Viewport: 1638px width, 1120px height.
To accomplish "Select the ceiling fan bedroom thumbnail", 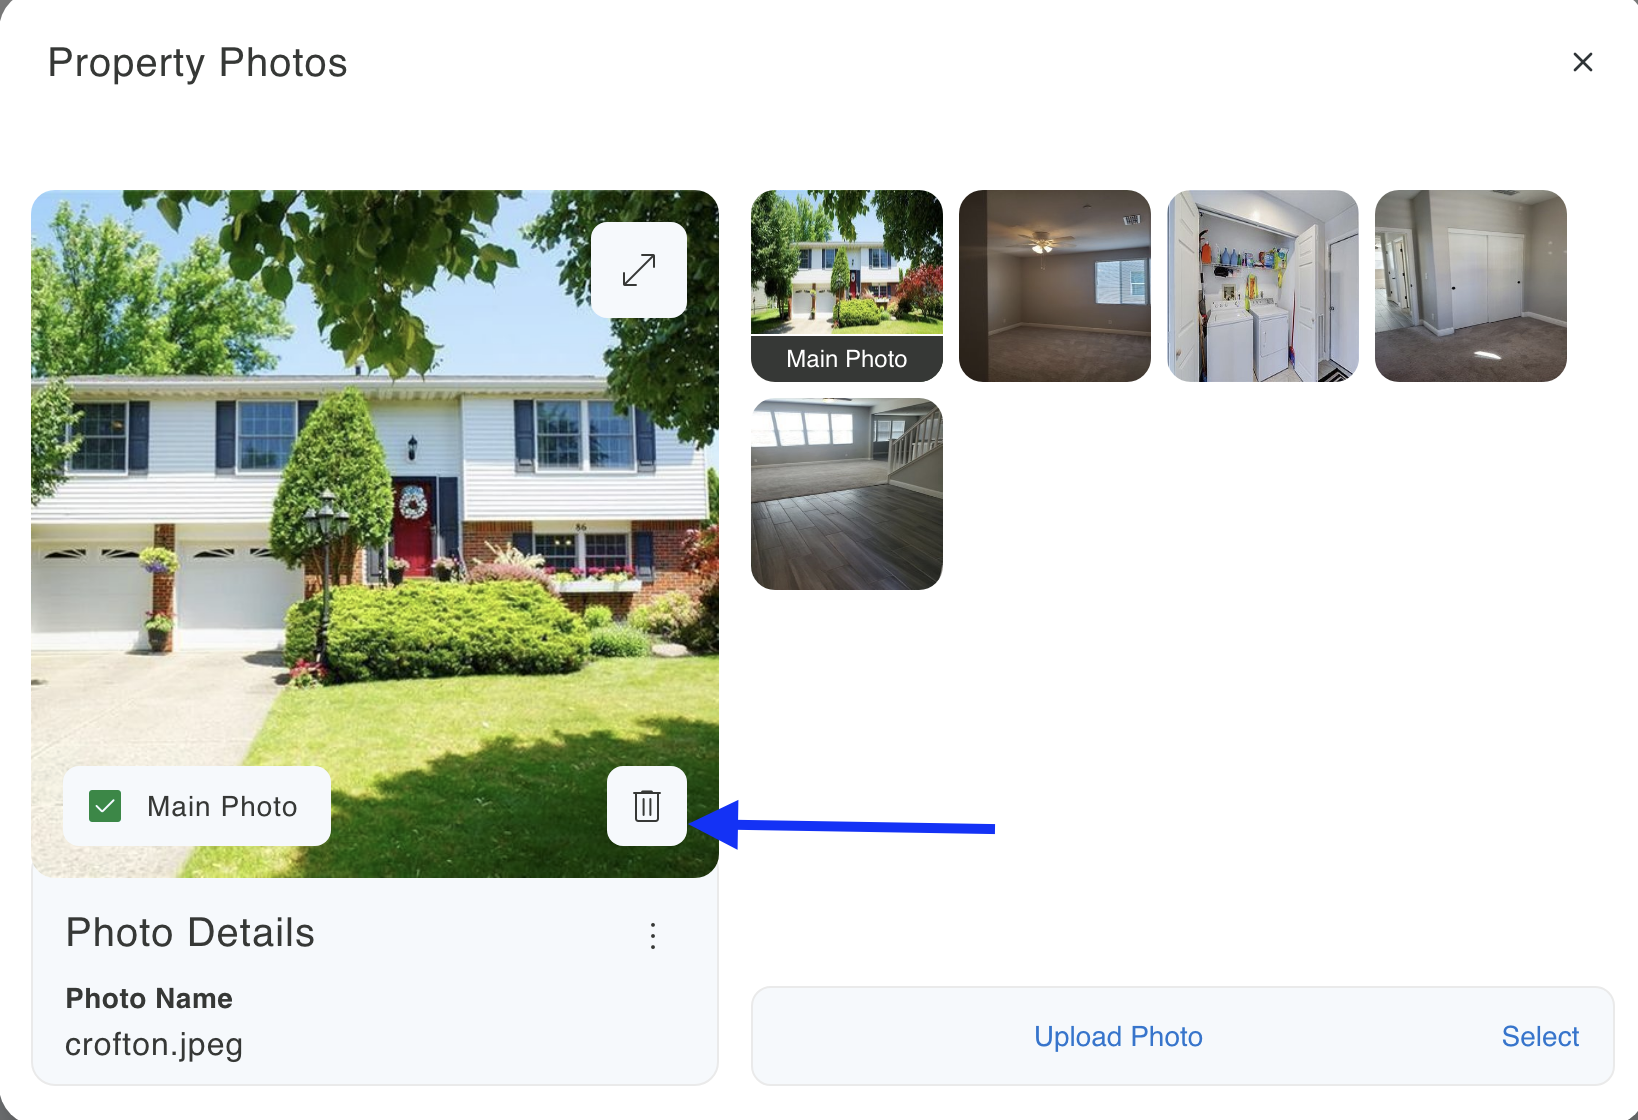I will coord(1055,286).
